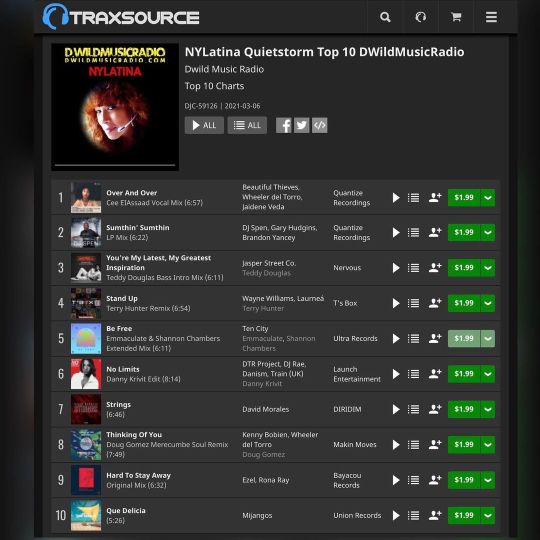Image resolution: width=540 pixels, height=540 pixels.
Task: Follow Mijangos via add-user icon
Action: click(435, 516)
